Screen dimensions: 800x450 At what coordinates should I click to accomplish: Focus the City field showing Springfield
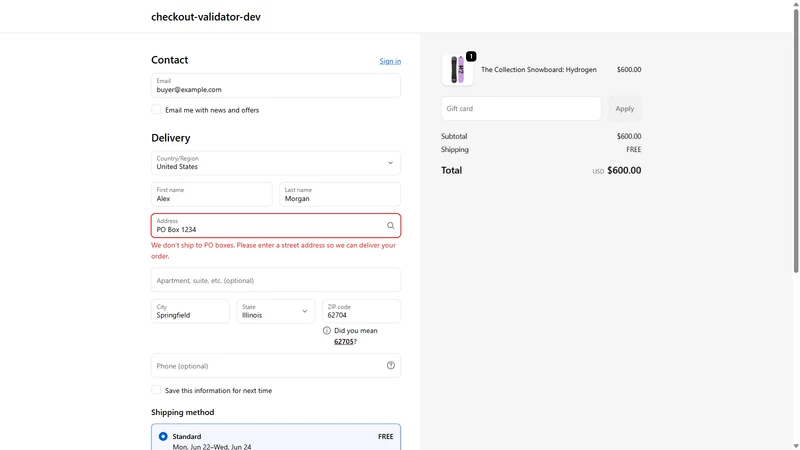[190, 311]
